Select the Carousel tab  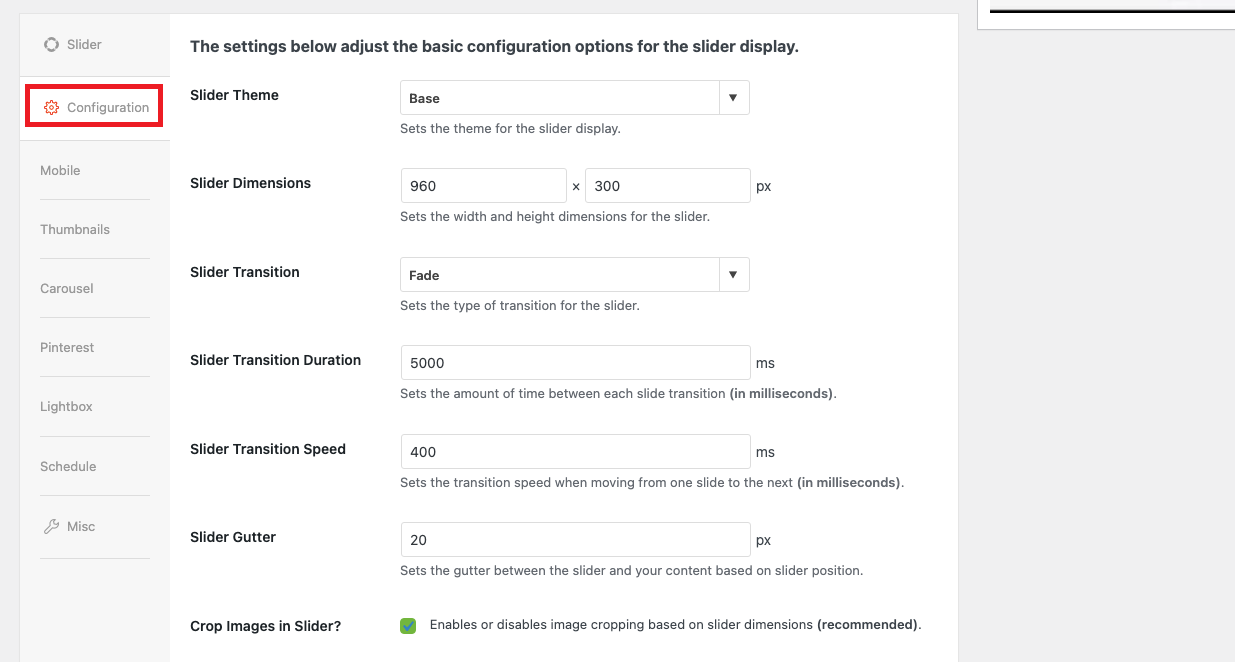(x=67, y=288)
